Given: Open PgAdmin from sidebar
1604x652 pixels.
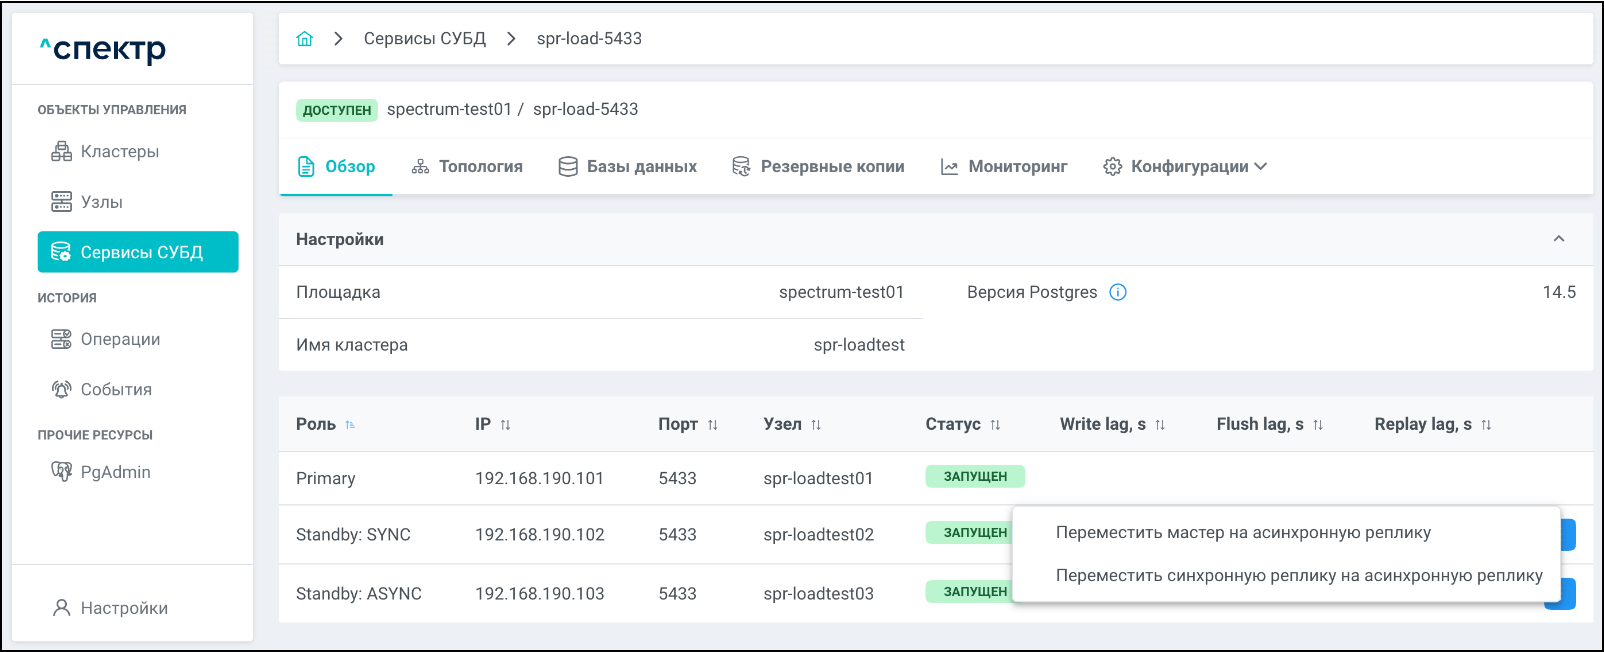Looking at the screenshot, I should 115,472.
